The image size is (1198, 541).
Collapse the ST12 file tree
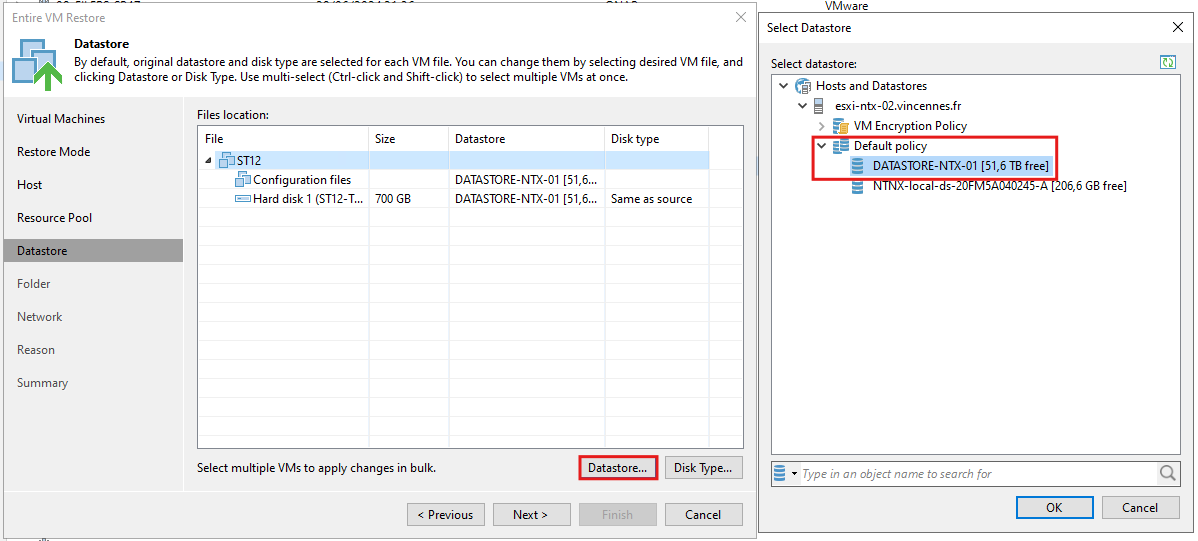point(209,160)
